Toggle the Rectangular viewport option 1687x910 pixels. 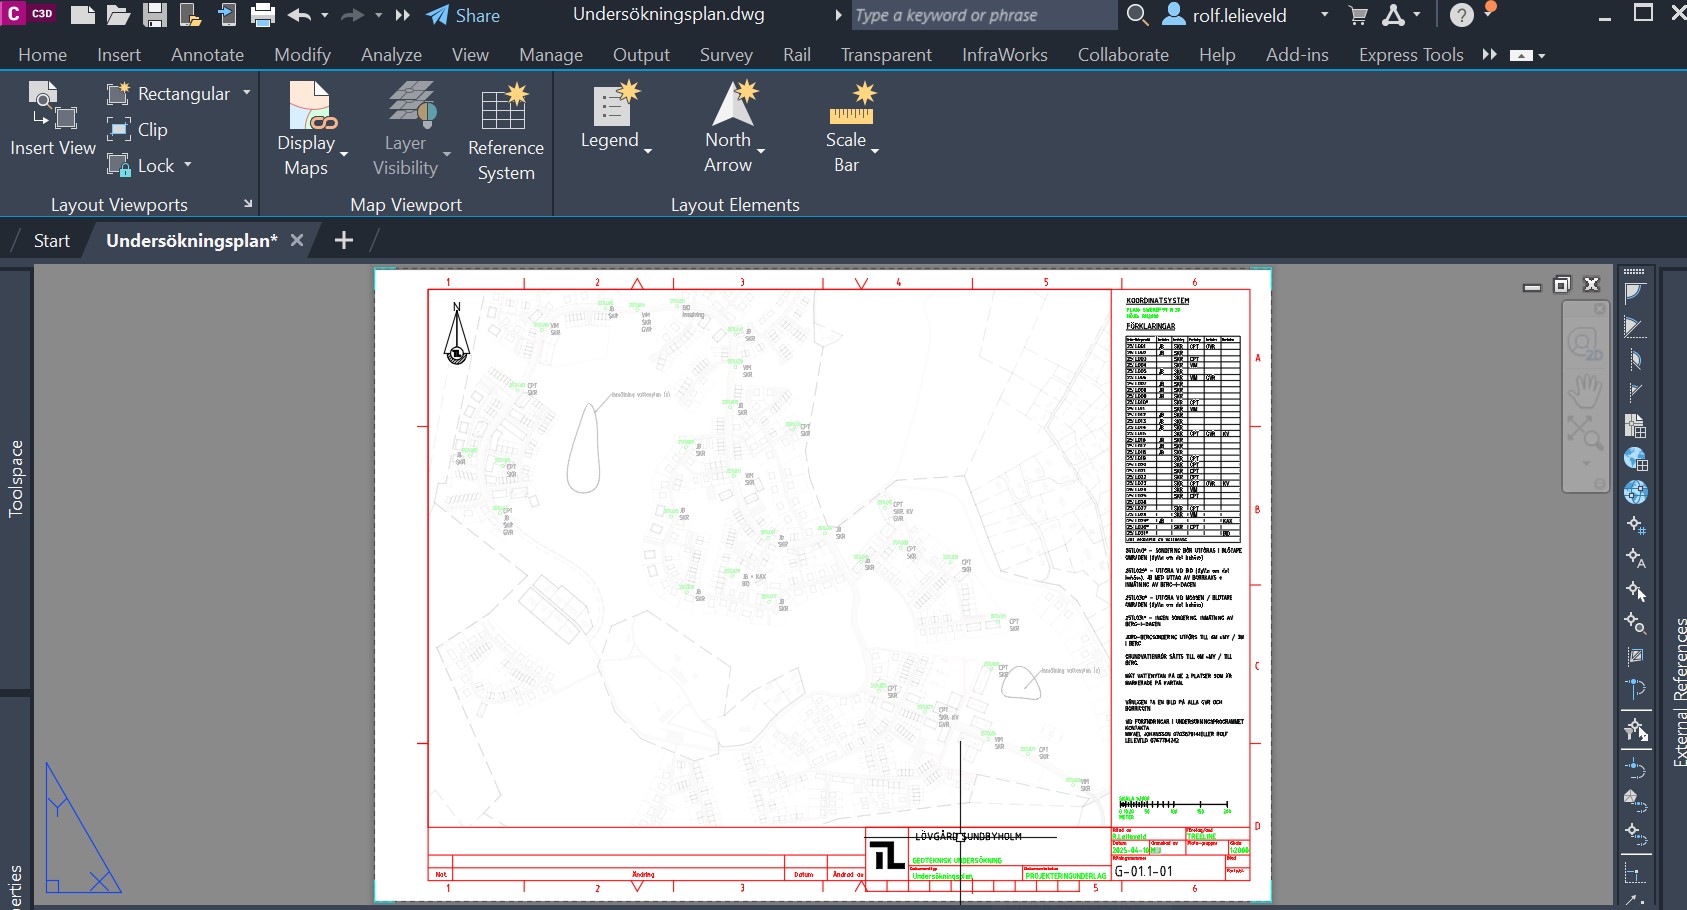coord(180,93)
